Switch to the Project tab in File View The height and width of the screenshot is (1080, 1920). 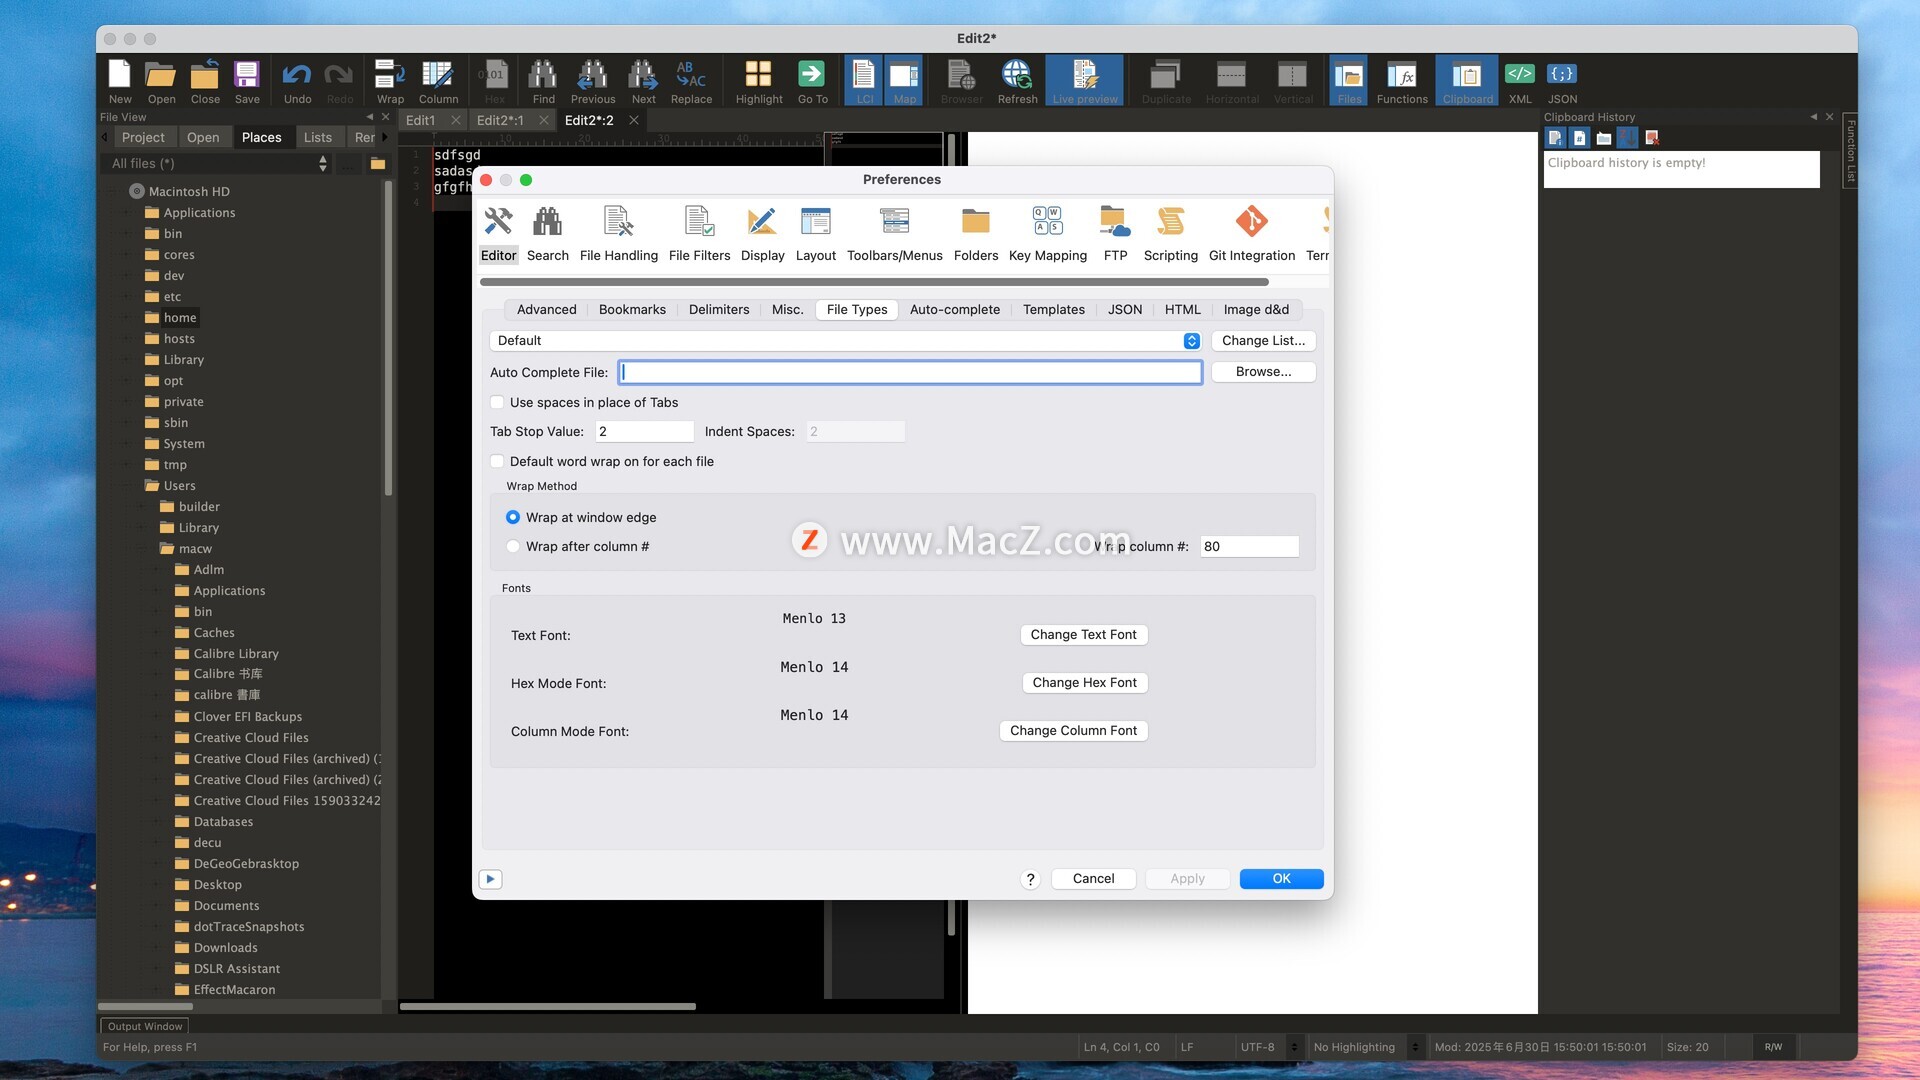pos(143,137)
